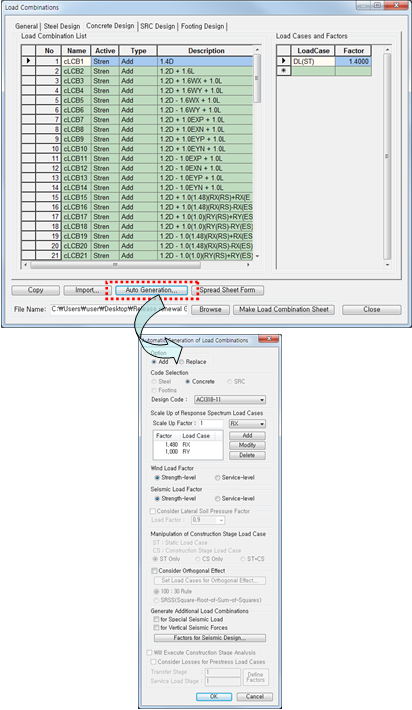Image resolution: width=412 pixels, height=710 pixels.
Task: Switch to the Steel Design tab
Action: pyautogui.click(x=62, y=26)
